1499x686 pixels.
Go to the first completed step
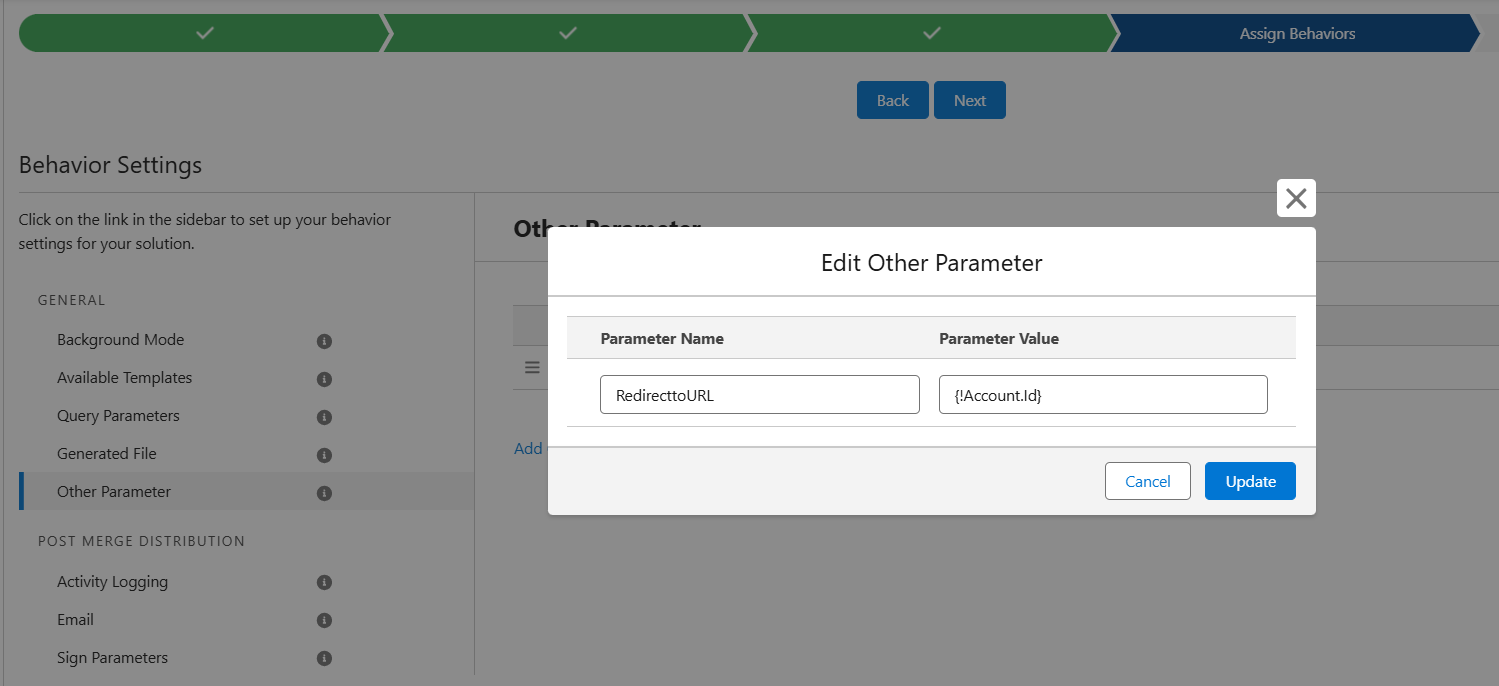click(204, 33)
